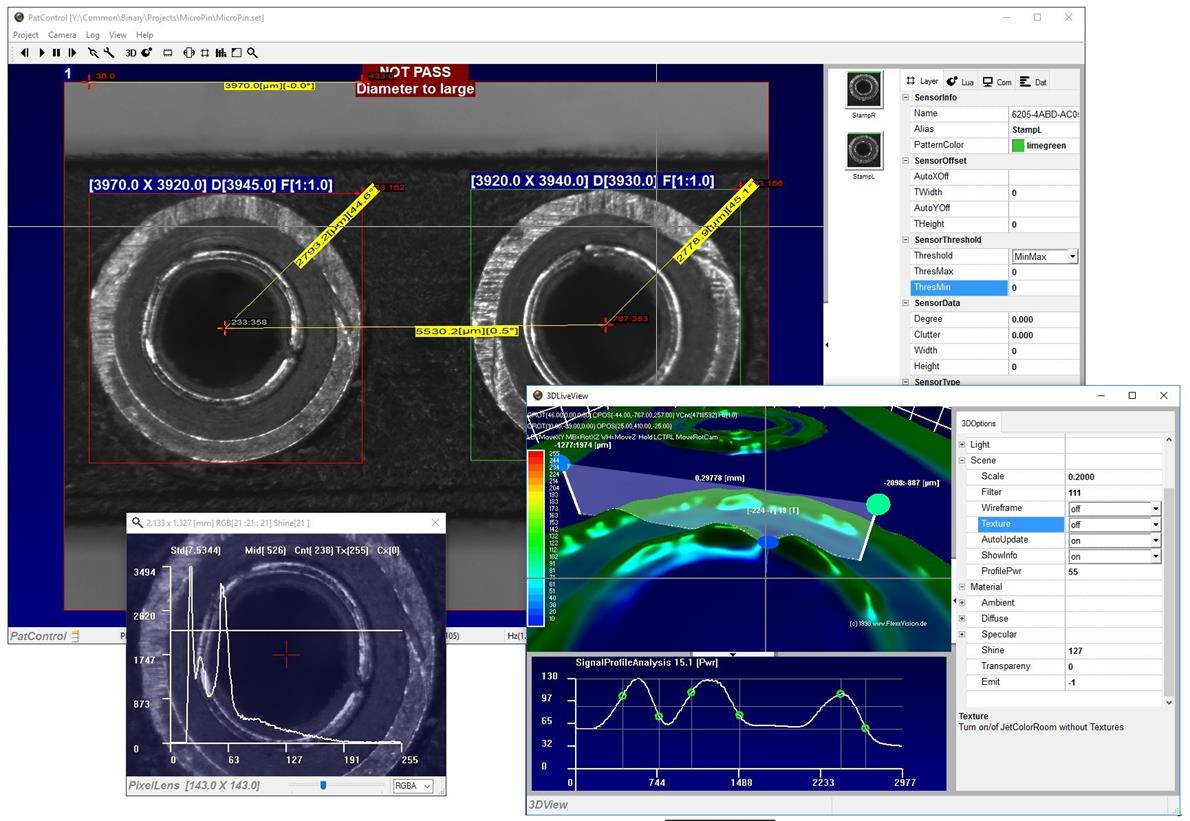Viewport: 1190px width, 821px height.
Task: Collapse the Material group in 3DOptions
Action: pyautogui.click(x=962, y=587)
